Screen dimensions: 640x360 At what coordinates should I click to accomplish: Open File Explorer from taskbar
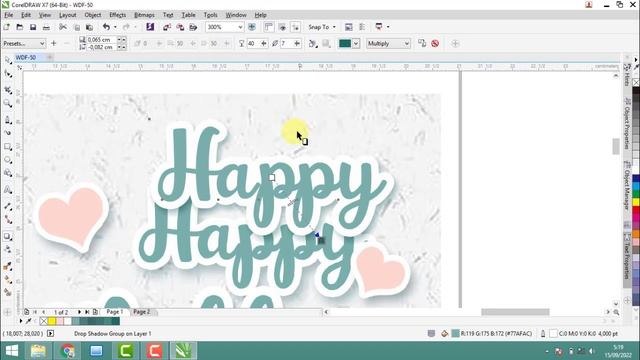tap(38, 351)
